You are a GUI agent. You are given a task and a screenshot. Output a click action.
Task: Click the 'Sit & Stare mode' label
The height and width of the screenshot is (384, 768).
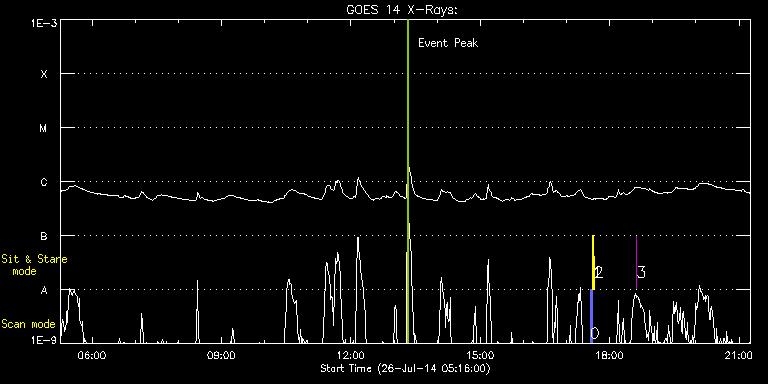[34, 264]
